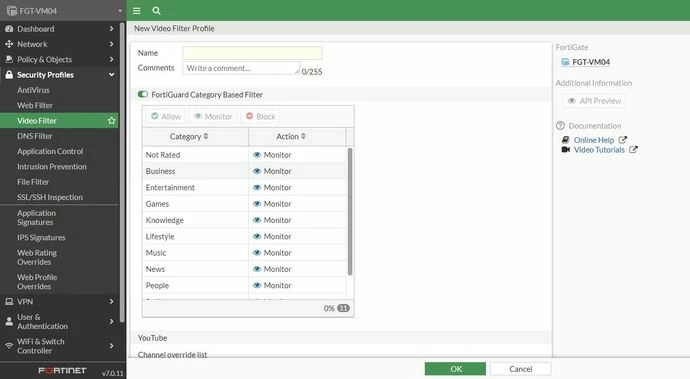Image resolution: width=690 pixels, height=379 pixels.
Task: Click the eye icon in Games row
Action: tap(257, 204)
